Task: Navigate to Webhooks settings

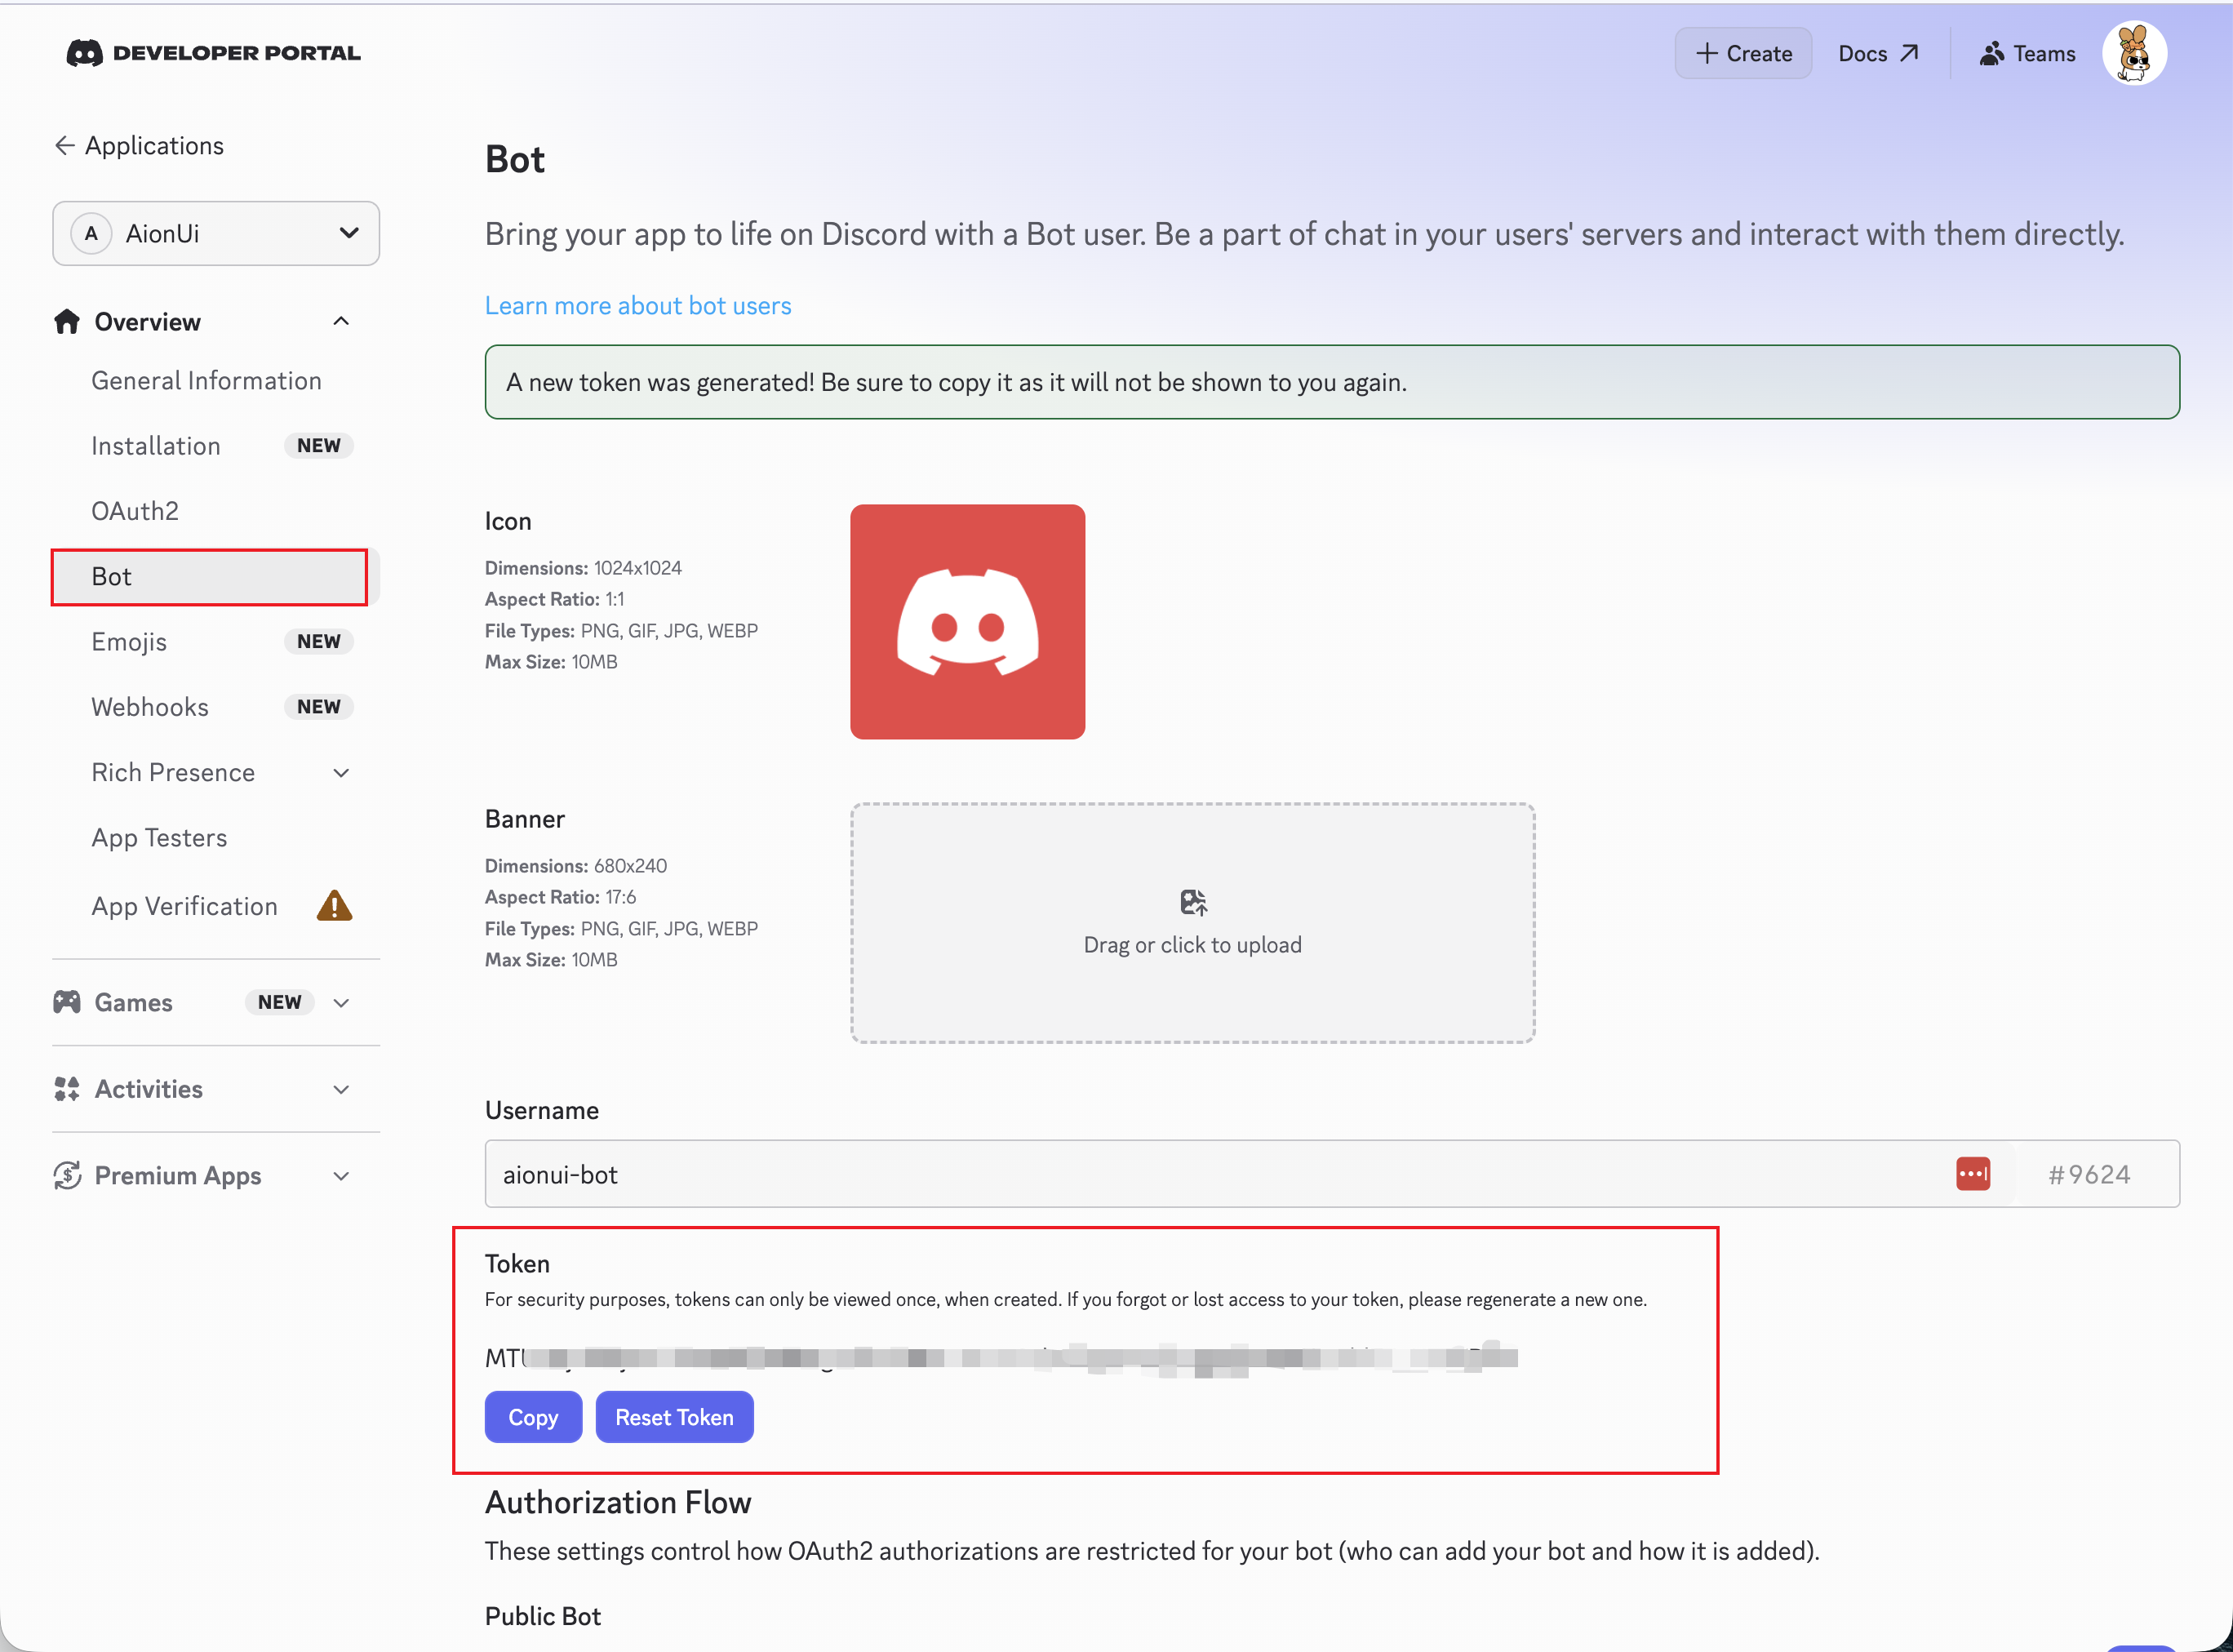Action: coord(150,707)
